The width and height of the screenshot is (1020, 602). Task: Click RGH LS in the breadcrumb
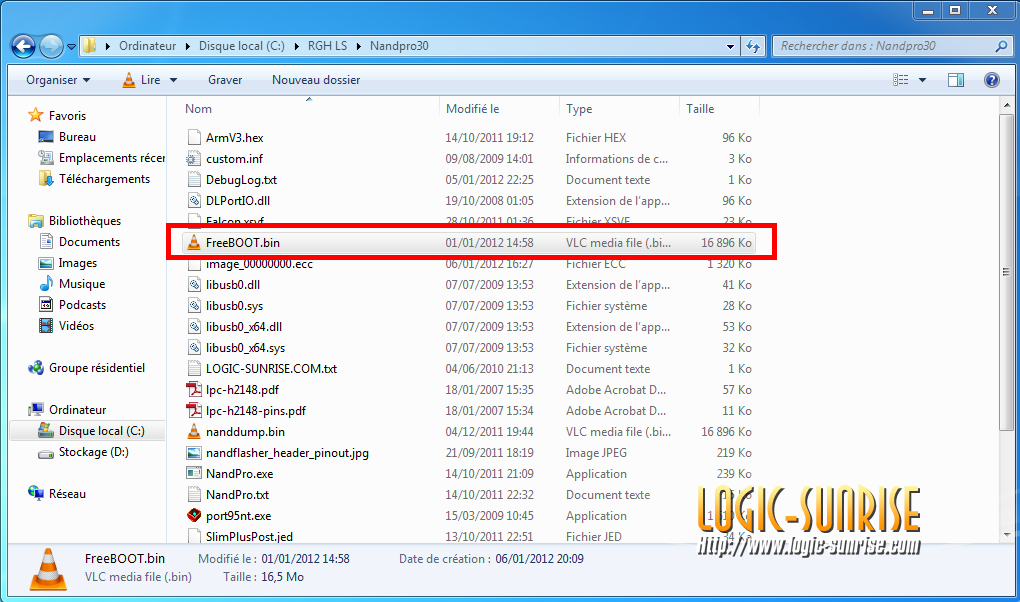[x=327, y=46]
